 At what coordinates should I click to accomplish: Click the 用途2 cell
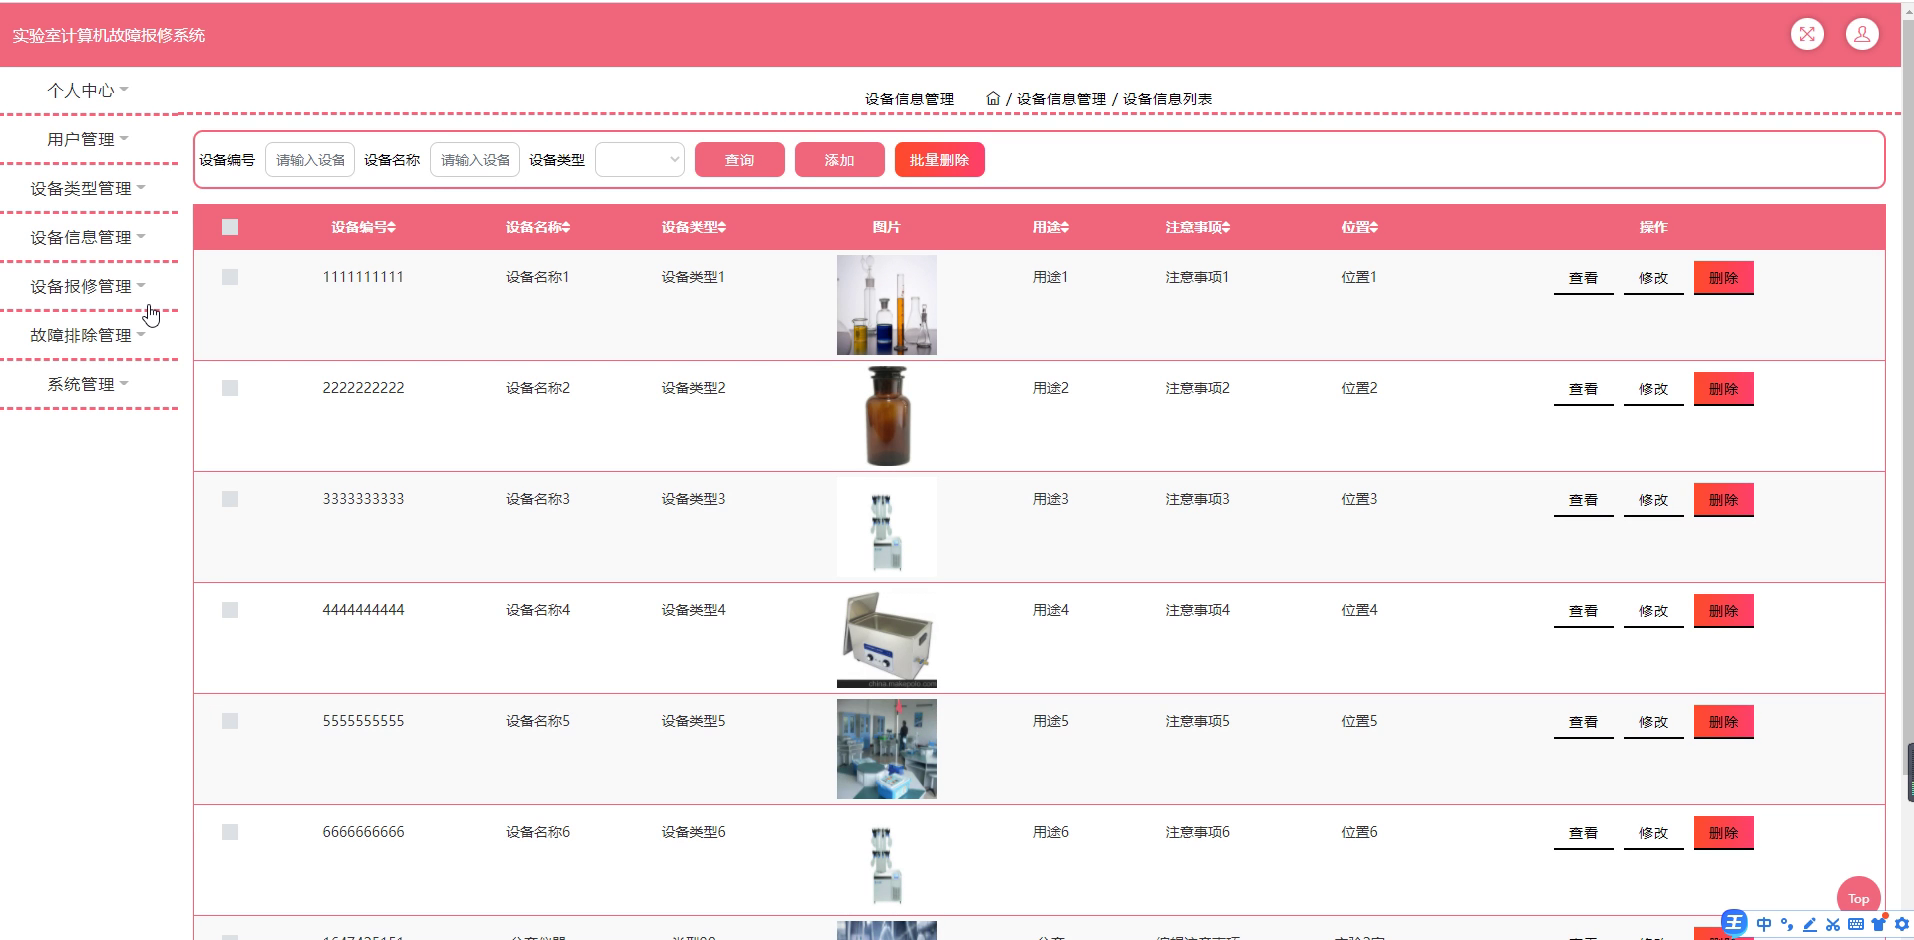point(1050,388)
